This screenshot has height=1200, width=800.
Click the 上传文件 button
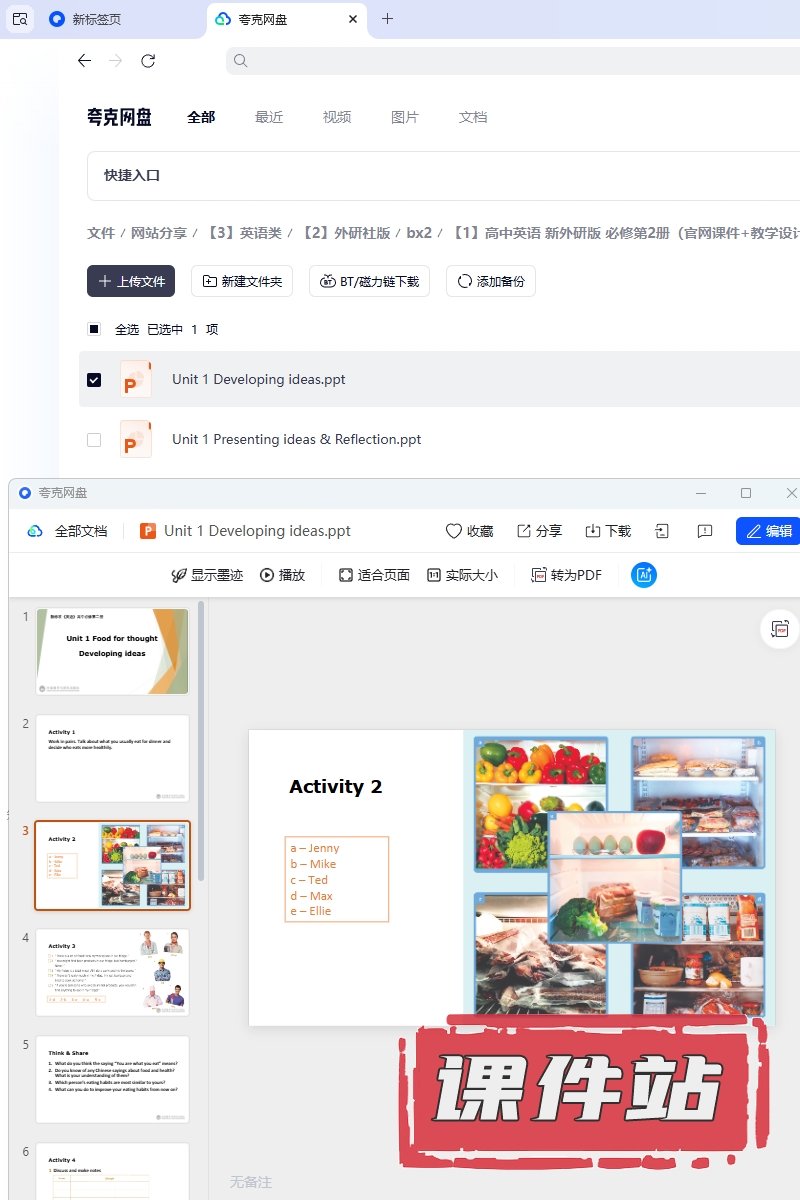click(x=131, y=281)
